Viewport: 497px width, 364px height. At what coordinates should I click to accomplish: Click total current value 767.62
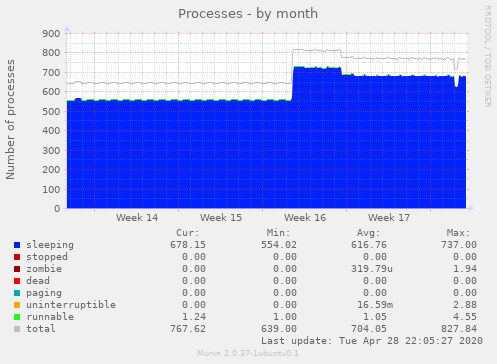click(188, 329)
